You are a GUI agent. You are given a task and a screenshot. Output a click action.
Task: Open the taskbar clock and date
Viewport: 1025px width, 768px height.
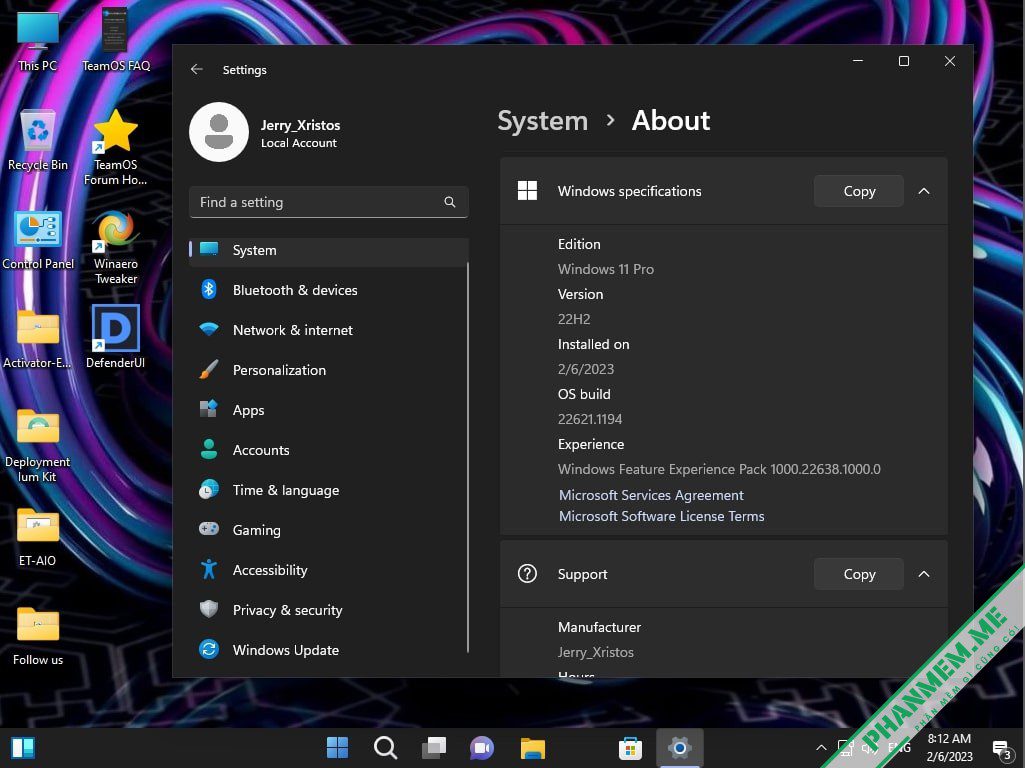click(949, 748)
